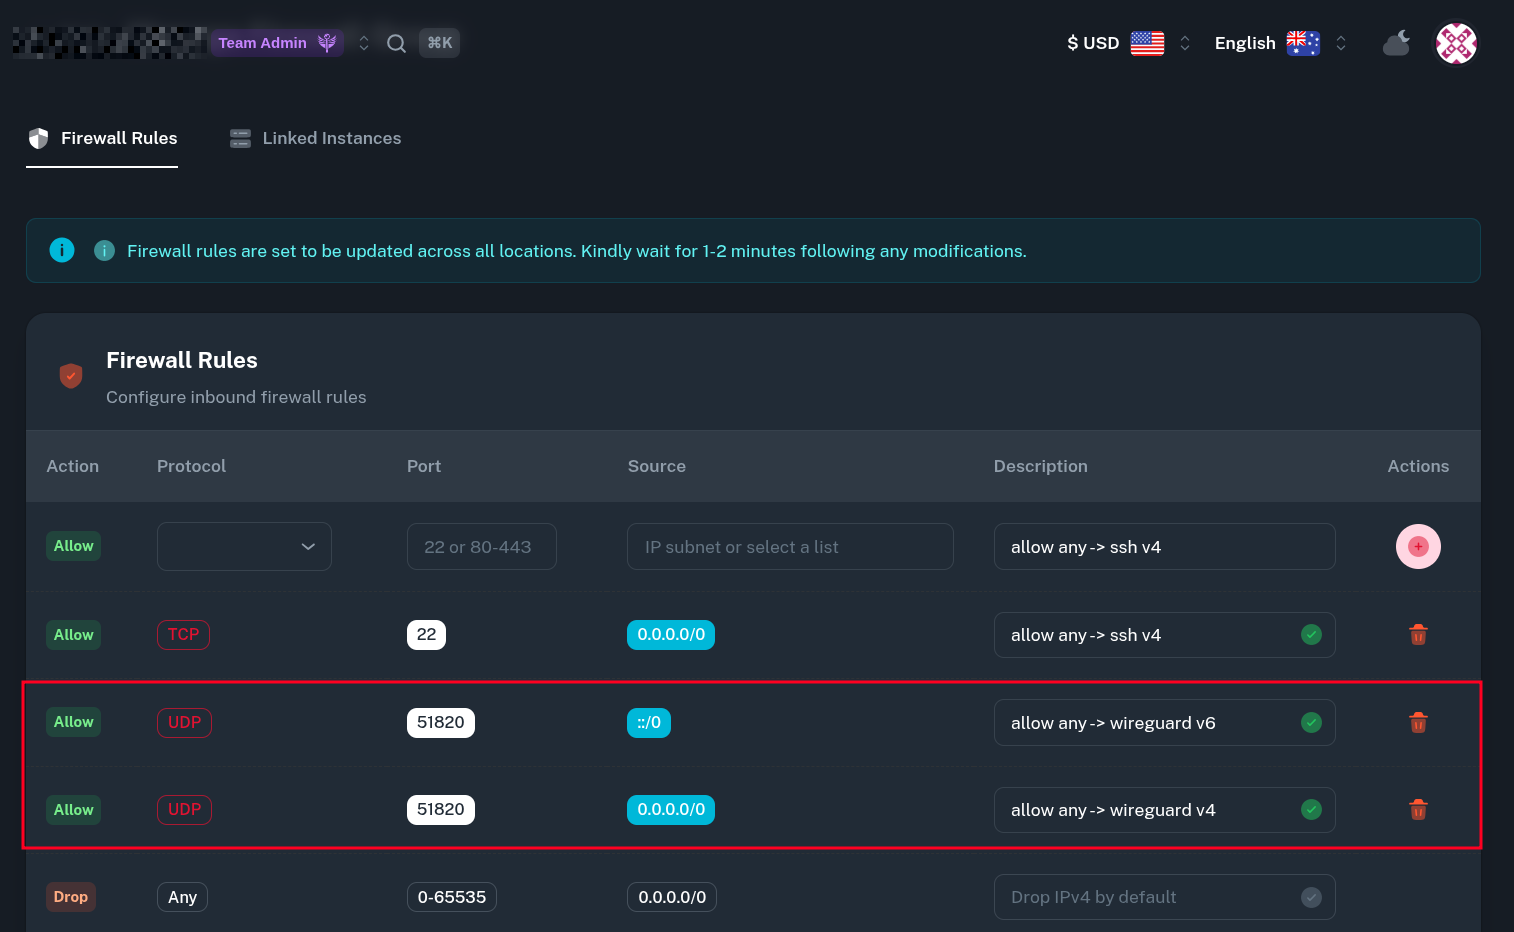
Task: Click the info icon in the notice banner
Action: 62,250
